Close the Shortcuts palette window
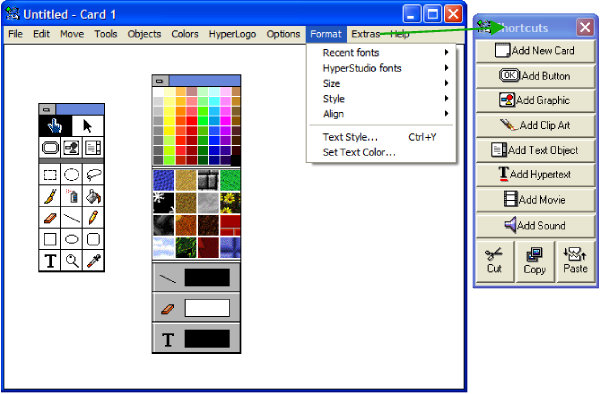This screenshot has height=394, width=600. [585, 27]
